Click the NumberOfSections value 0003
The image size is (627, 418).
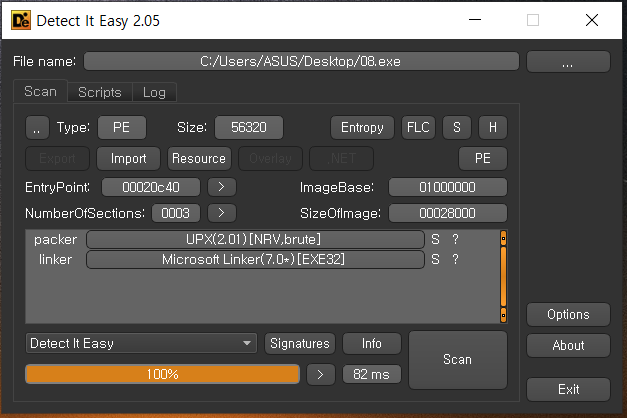tap(176, 213)
